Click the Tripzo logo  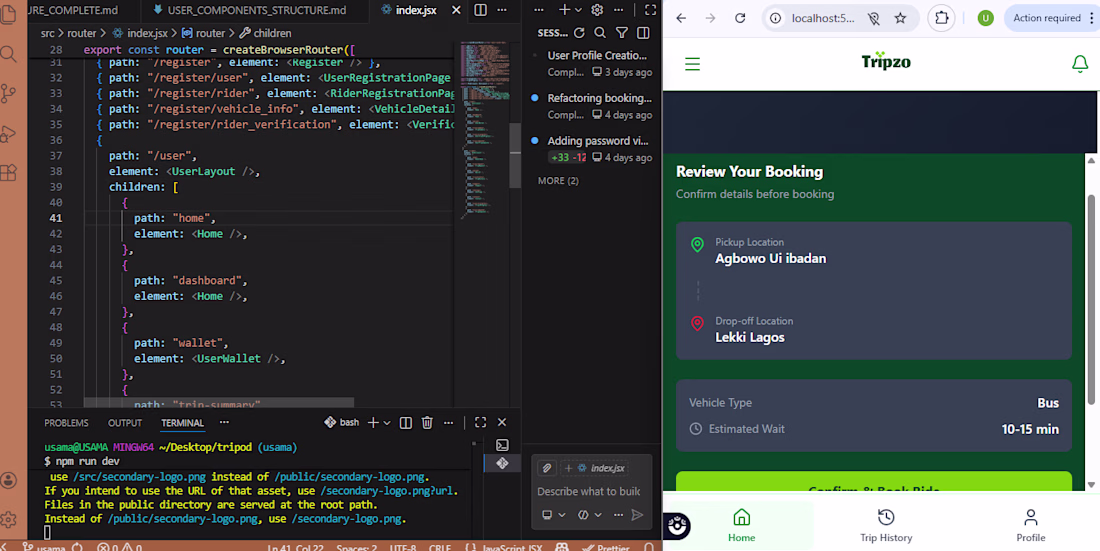[886, 61]
